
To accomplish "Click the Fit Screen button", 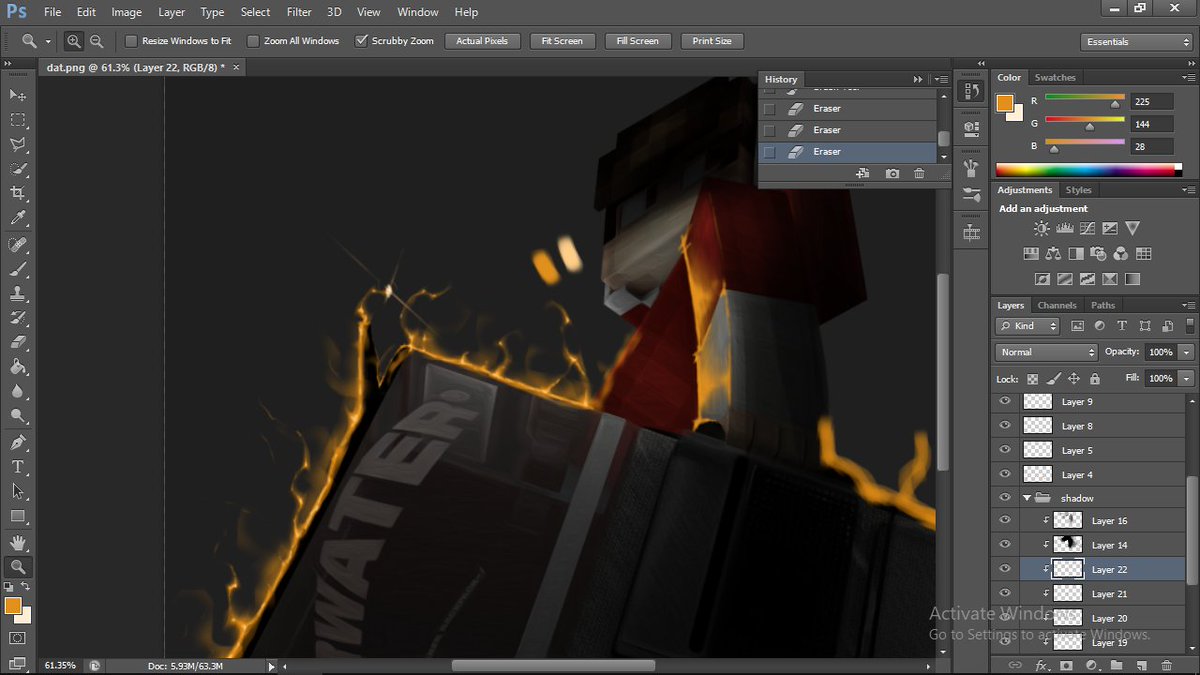I will click(x=561, y=41).
